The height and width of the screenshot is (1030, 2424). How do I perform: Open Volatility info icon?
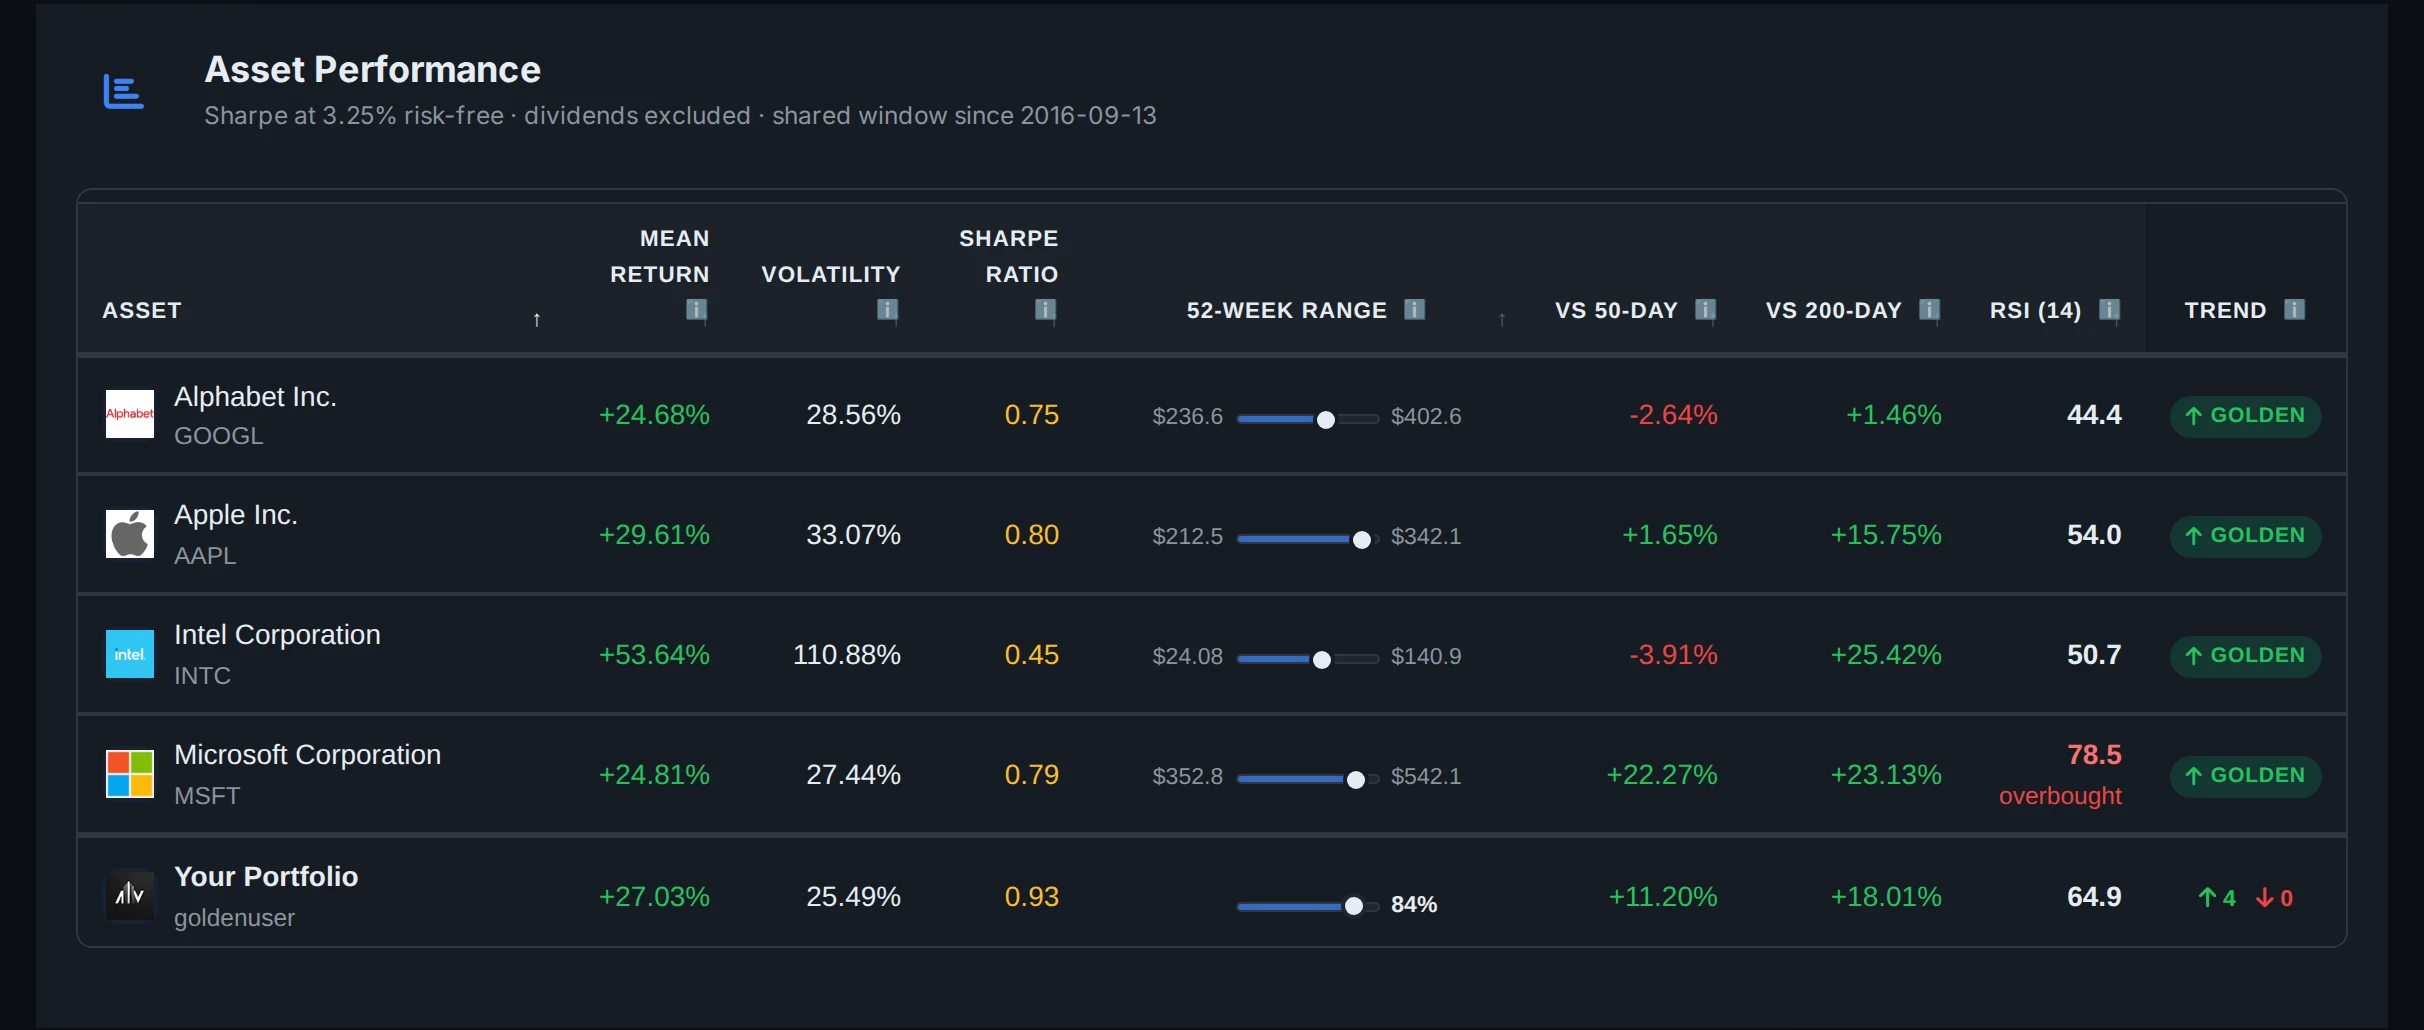click(x=888, y=310)
